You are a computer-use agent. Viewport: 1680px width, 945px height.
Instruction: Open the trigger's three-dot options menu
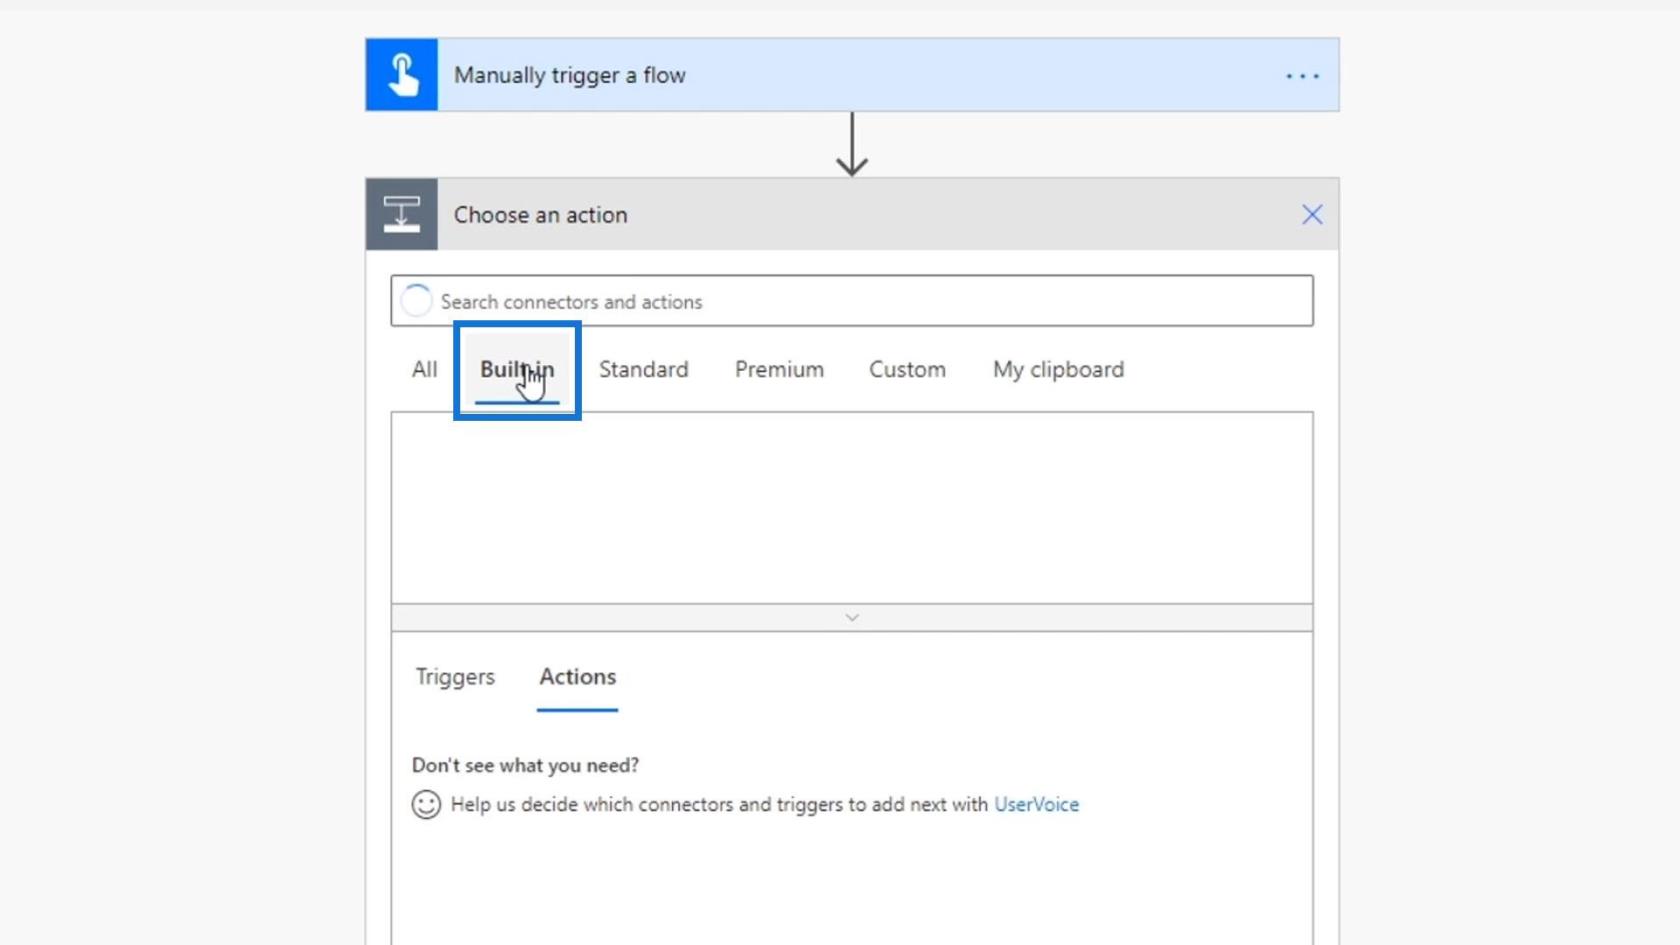click(1302, 76)
